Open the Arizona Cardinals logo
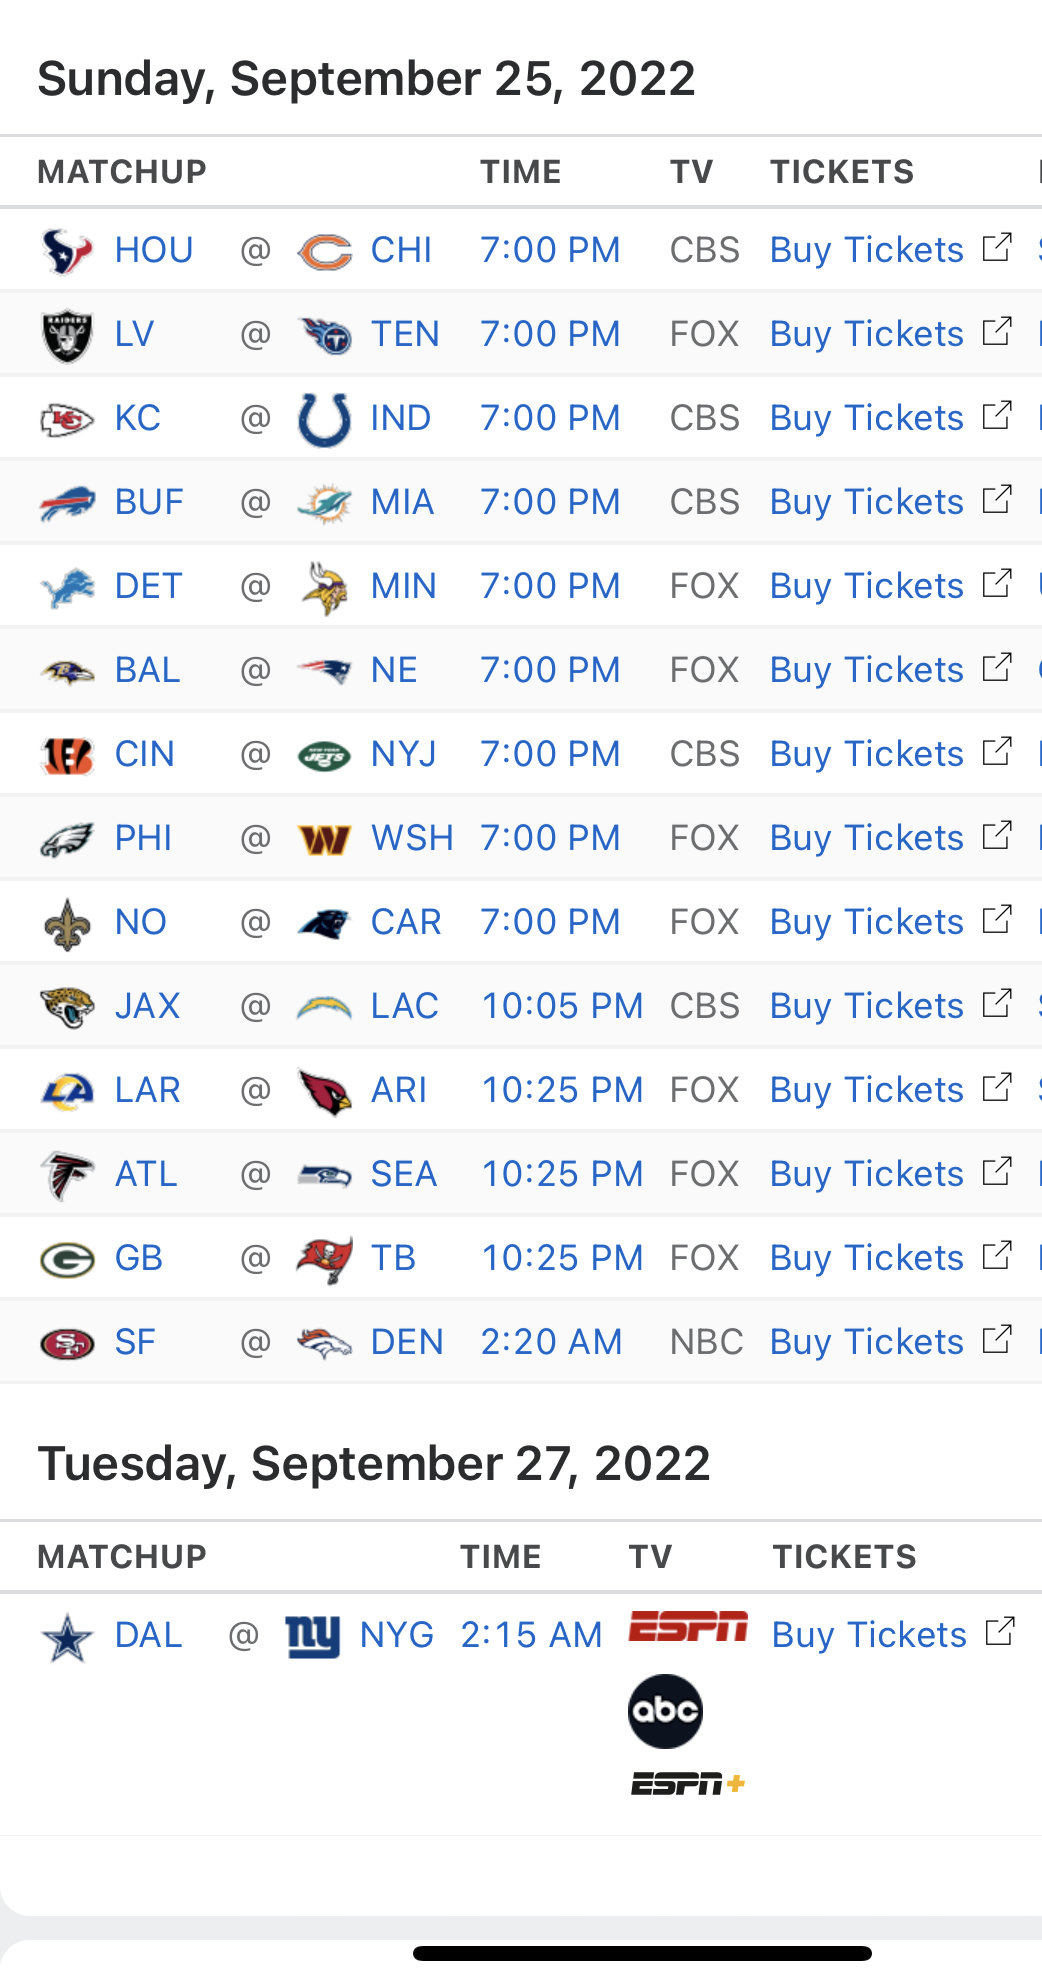Viewport: 1042px width, 1985px height. [324, 1090]
